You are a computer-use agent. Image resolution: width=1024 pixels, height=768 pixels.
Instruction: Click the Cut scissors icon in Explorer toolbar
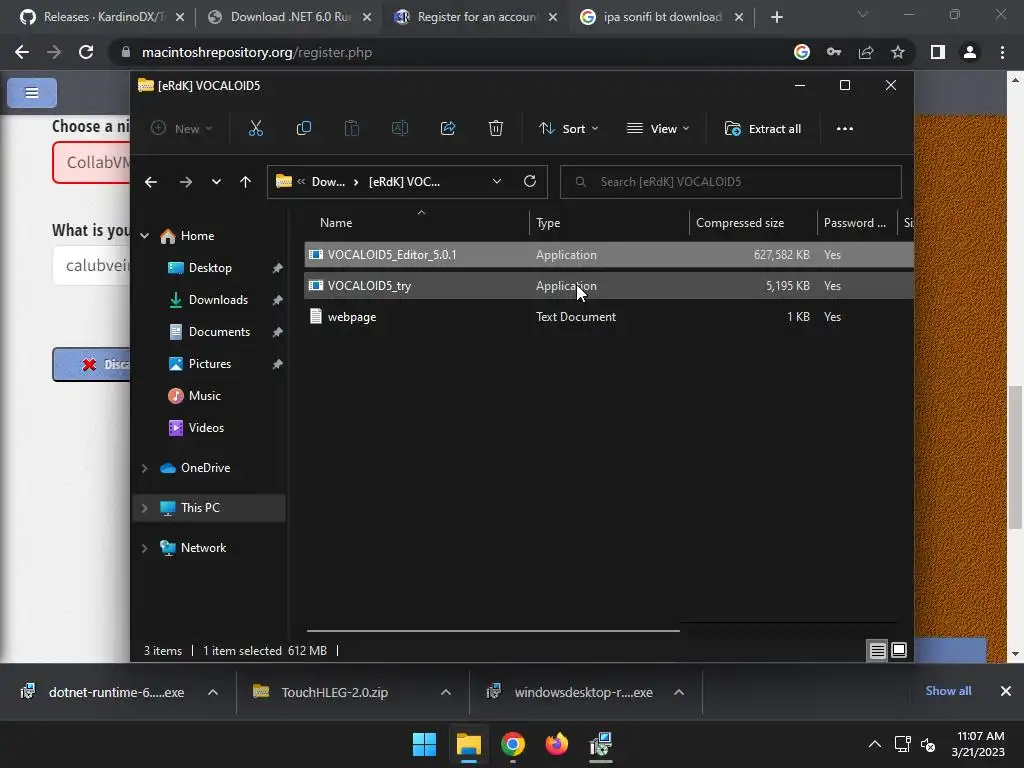255,129
